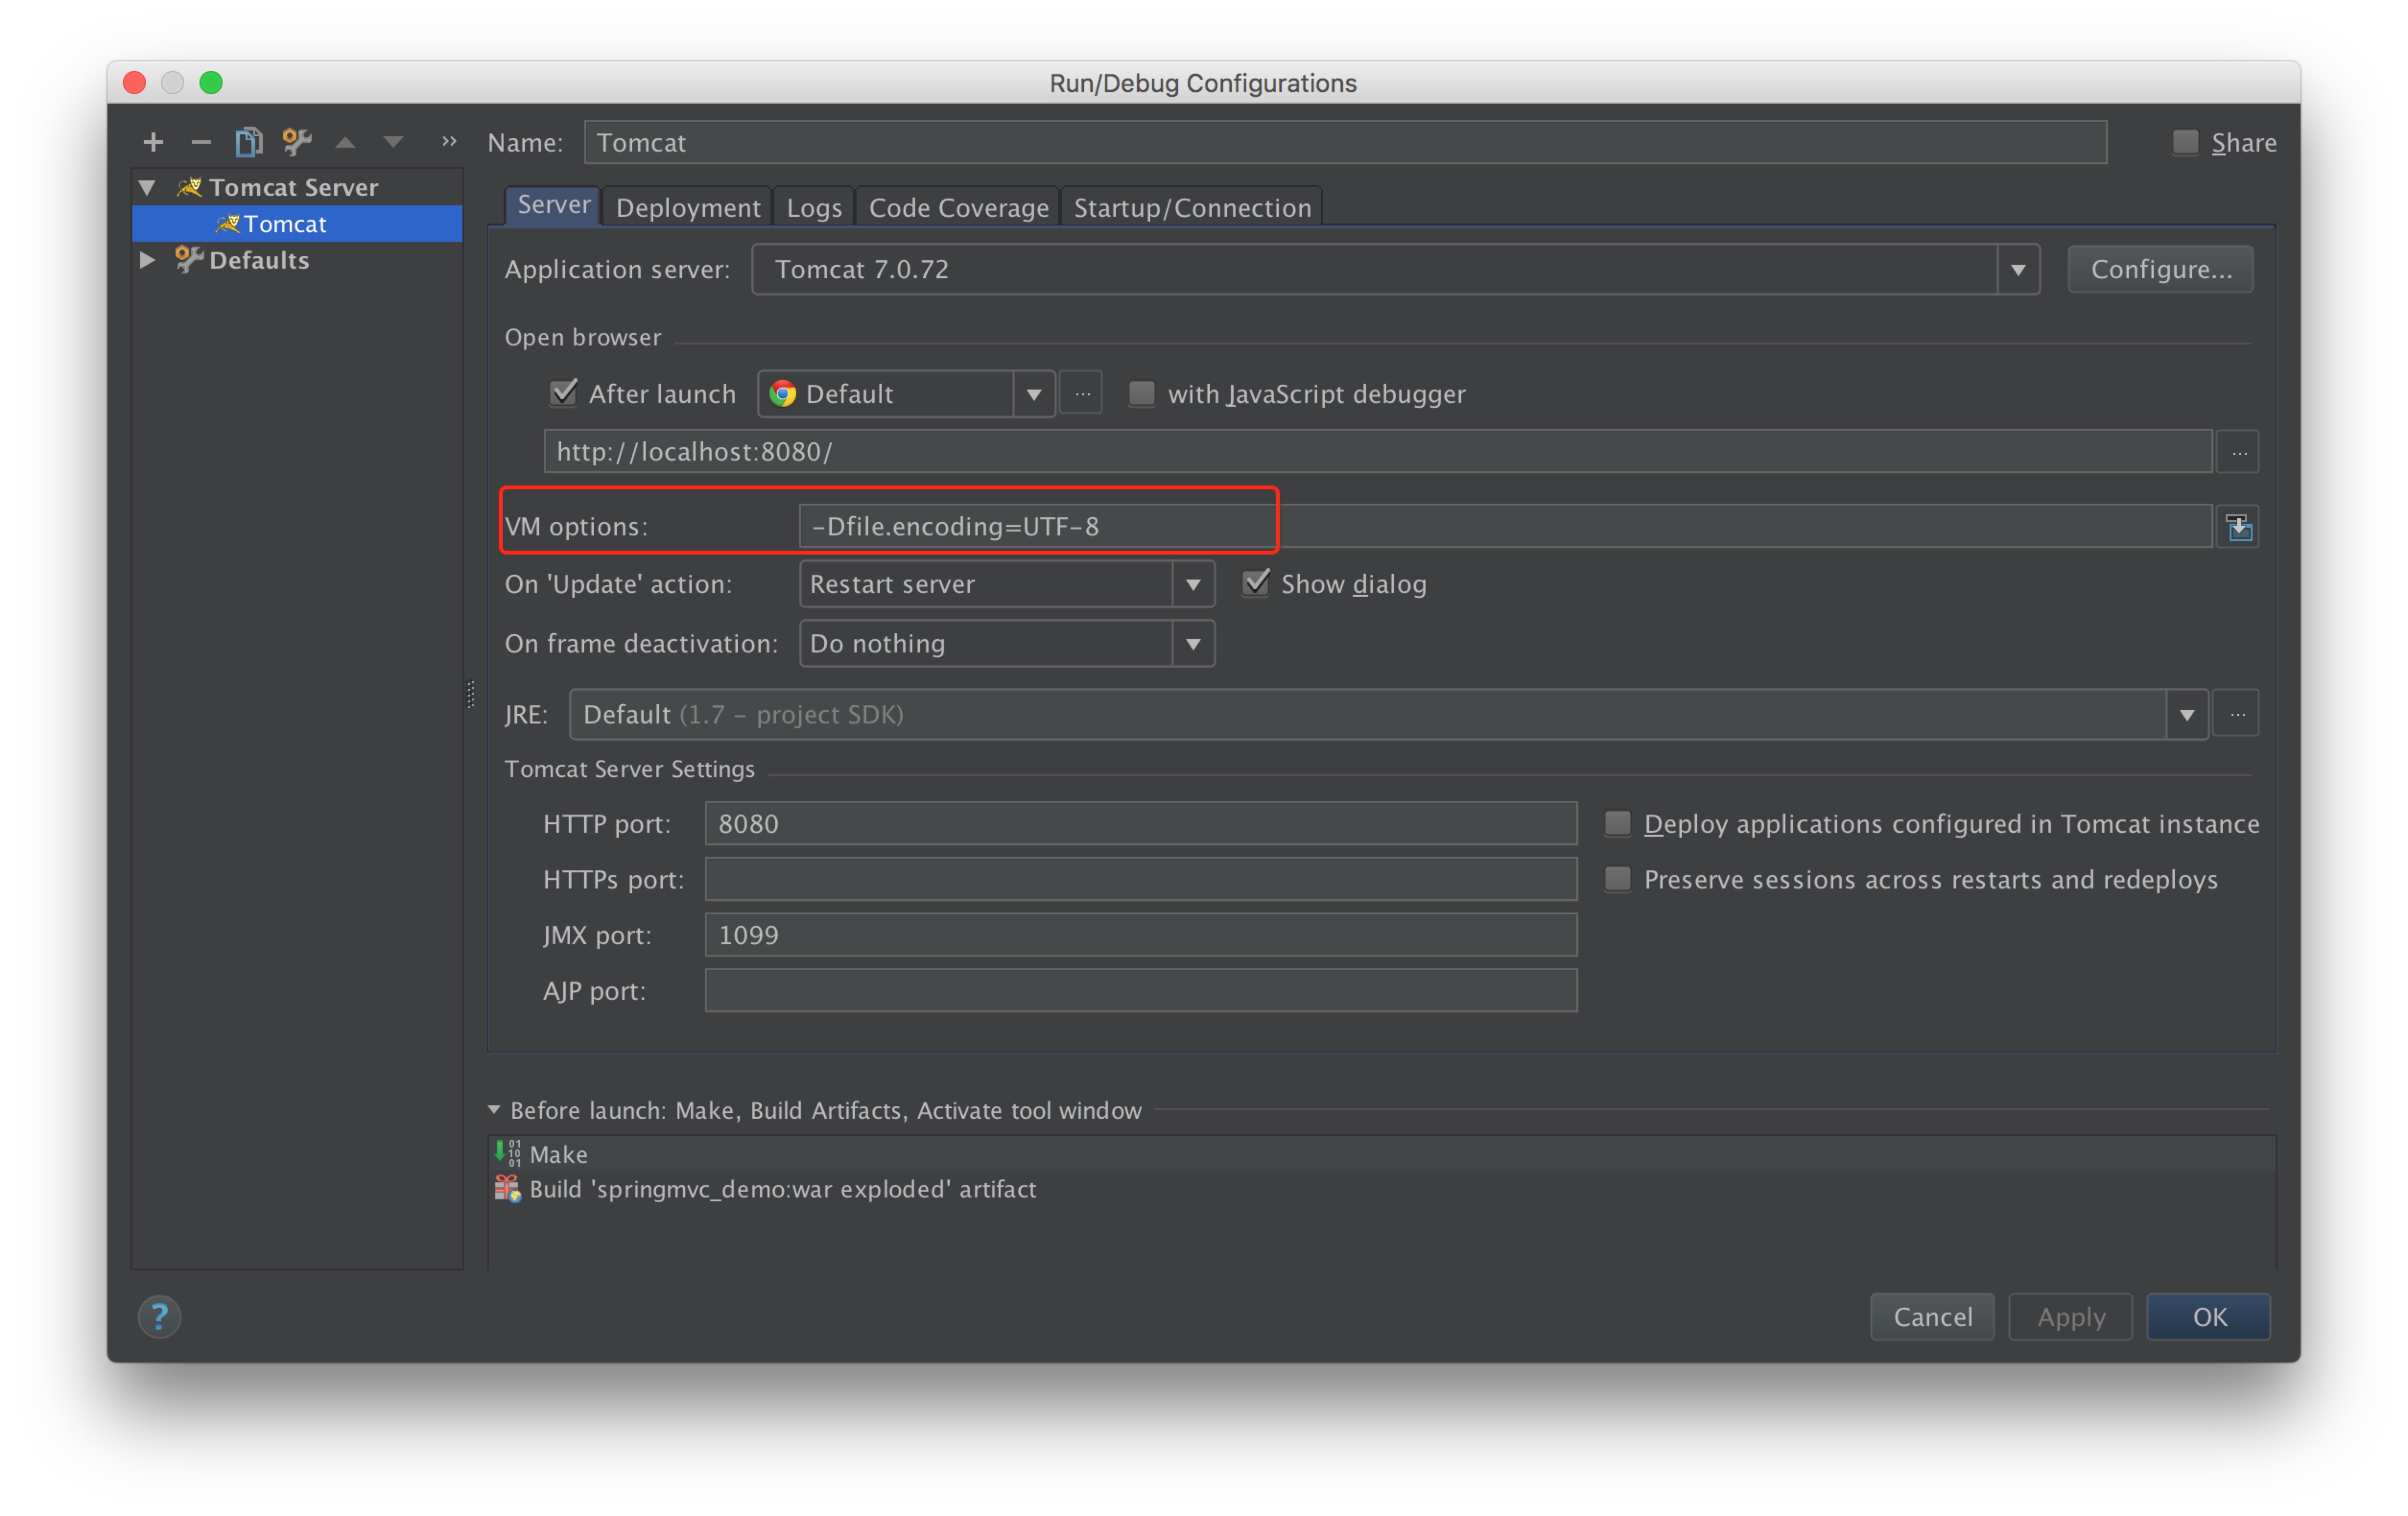The height and width of the screenshot is (1516, 2408).
Task: Click the move configuration up arrow
Action: tap(345, 142)
